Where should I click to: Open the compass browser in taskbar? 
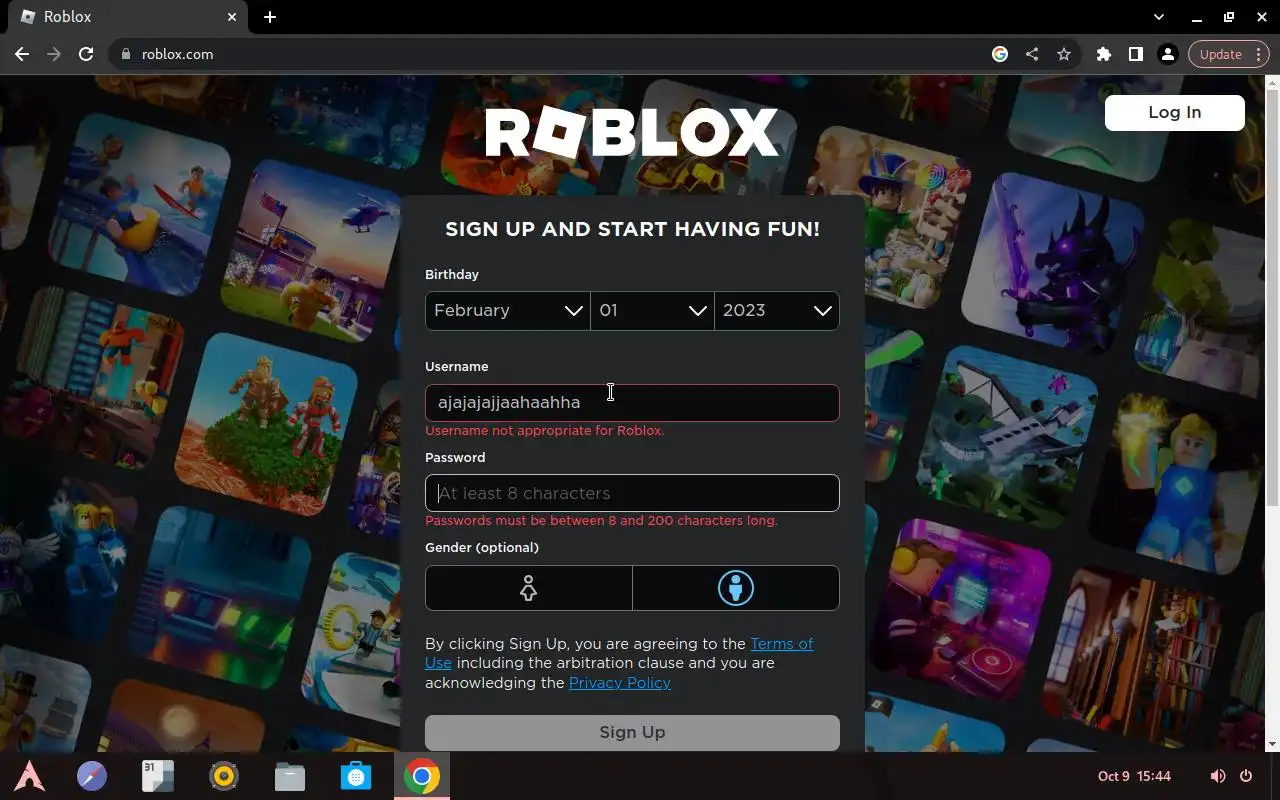coord(92,776)
